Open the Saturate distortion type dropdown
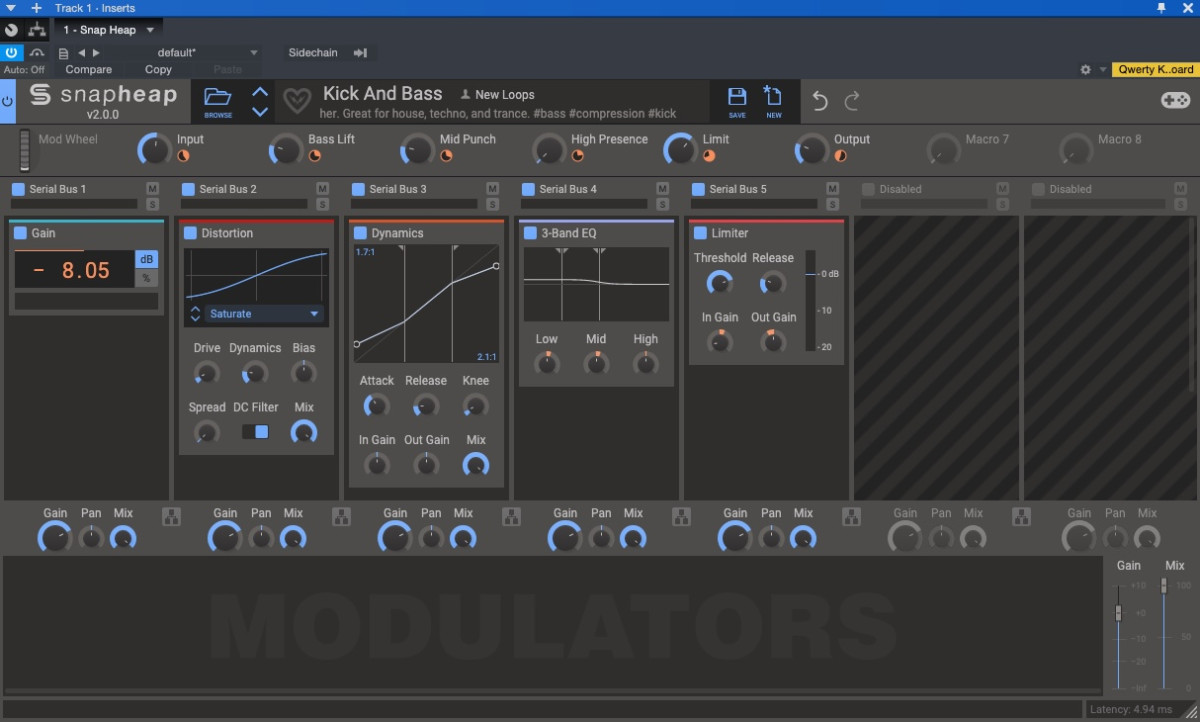This screenshot has width=1200, height=722. (x=265, y=314)
